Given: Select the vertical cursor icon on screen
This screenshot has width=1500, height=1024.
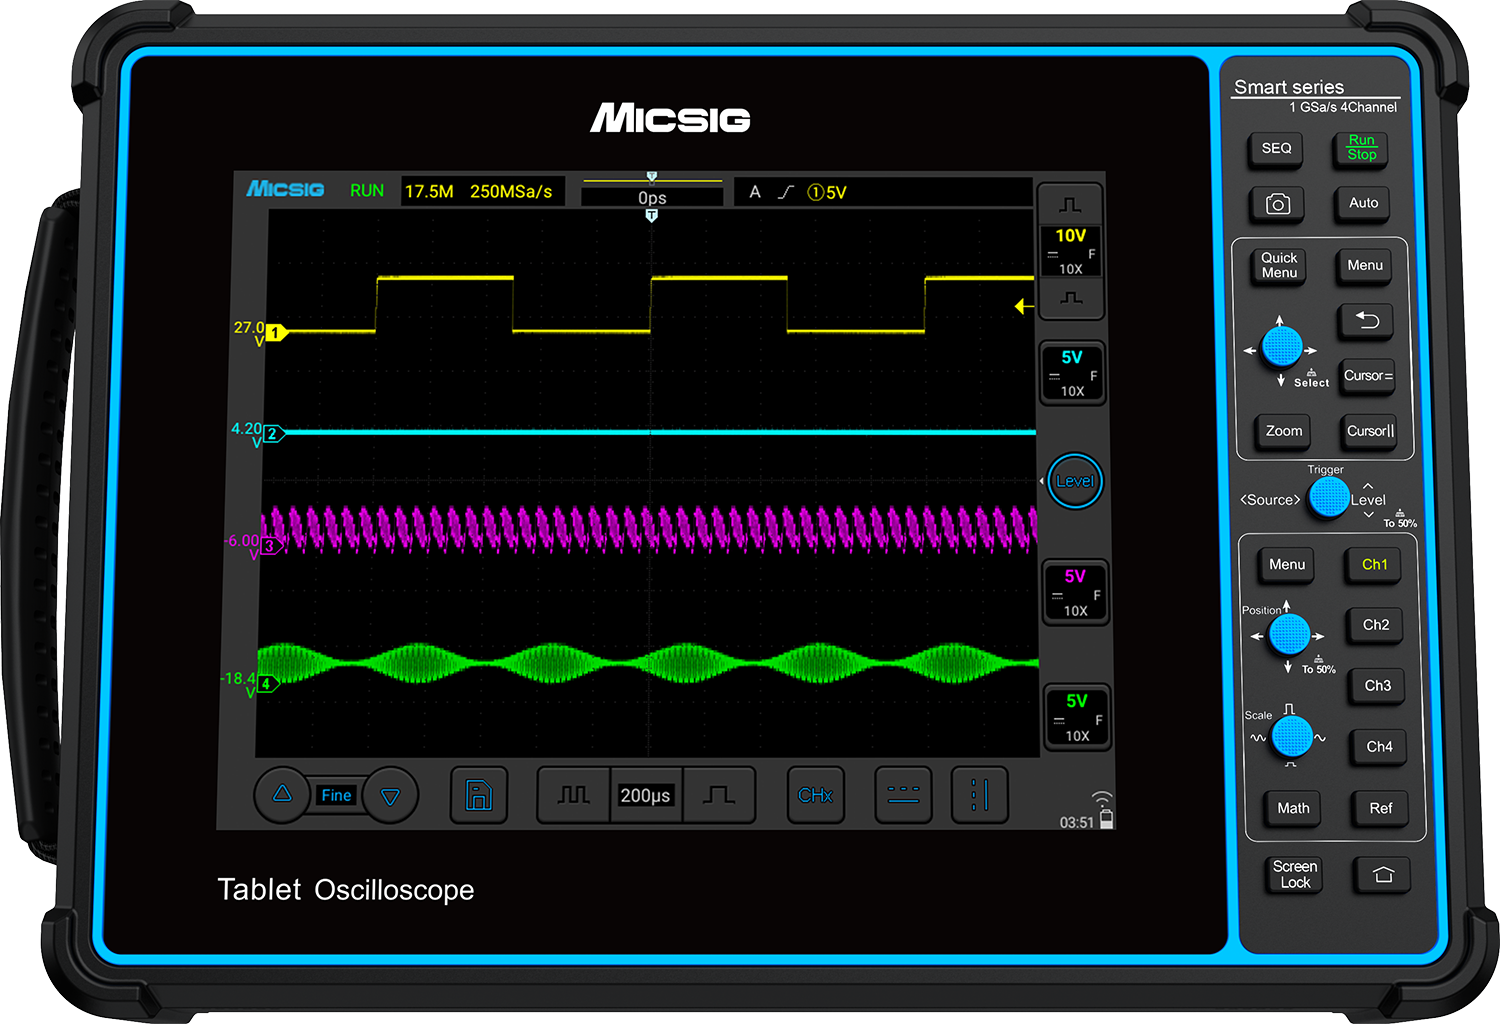Looking at the screenshot, I should click(x=979, y=795).
